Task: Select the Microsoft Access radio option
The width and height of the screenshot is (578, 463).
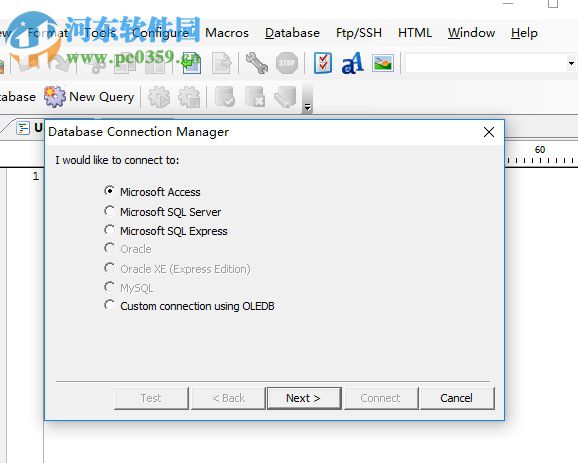Action: (109, 191)
